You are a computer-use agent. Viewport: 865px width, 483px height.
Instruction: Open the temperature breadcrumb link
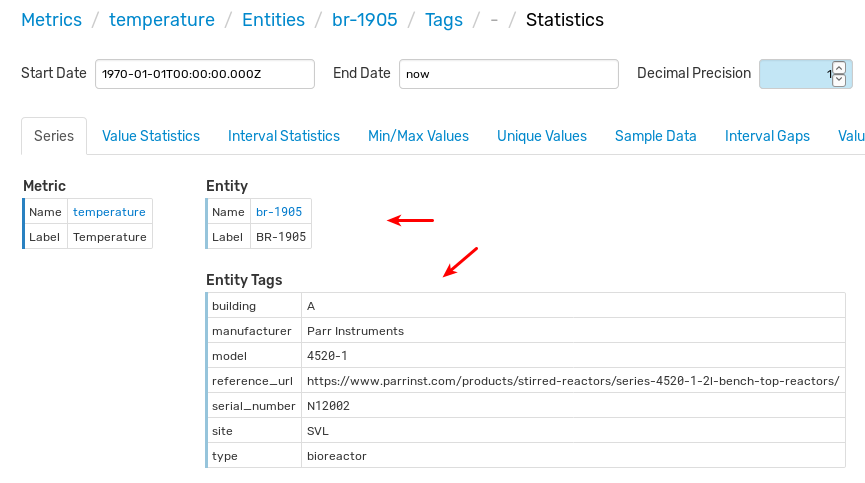162,20
